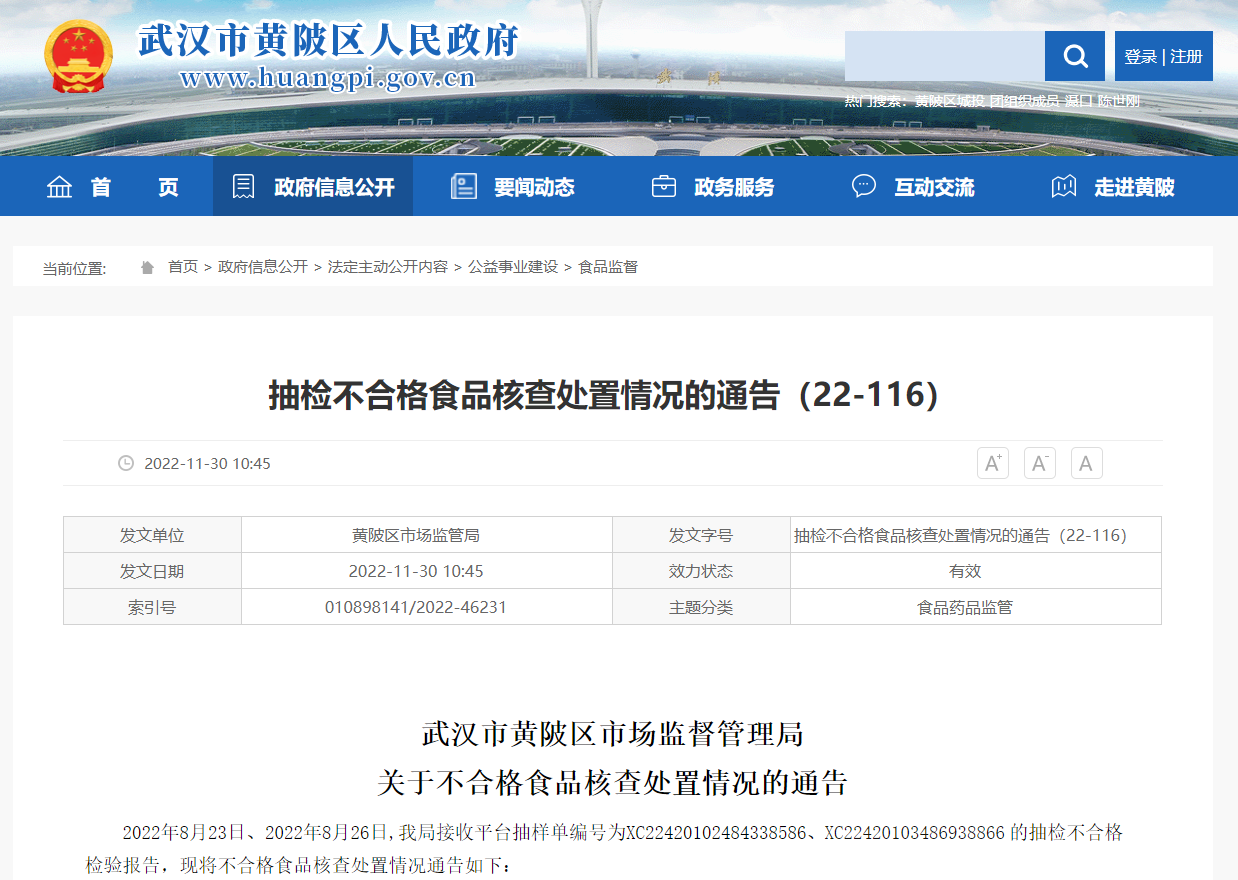The width and height of the screenshot is (1238, 880).
Task: Go to 政府信息公开 in breadcrumb
Action: 263,267
